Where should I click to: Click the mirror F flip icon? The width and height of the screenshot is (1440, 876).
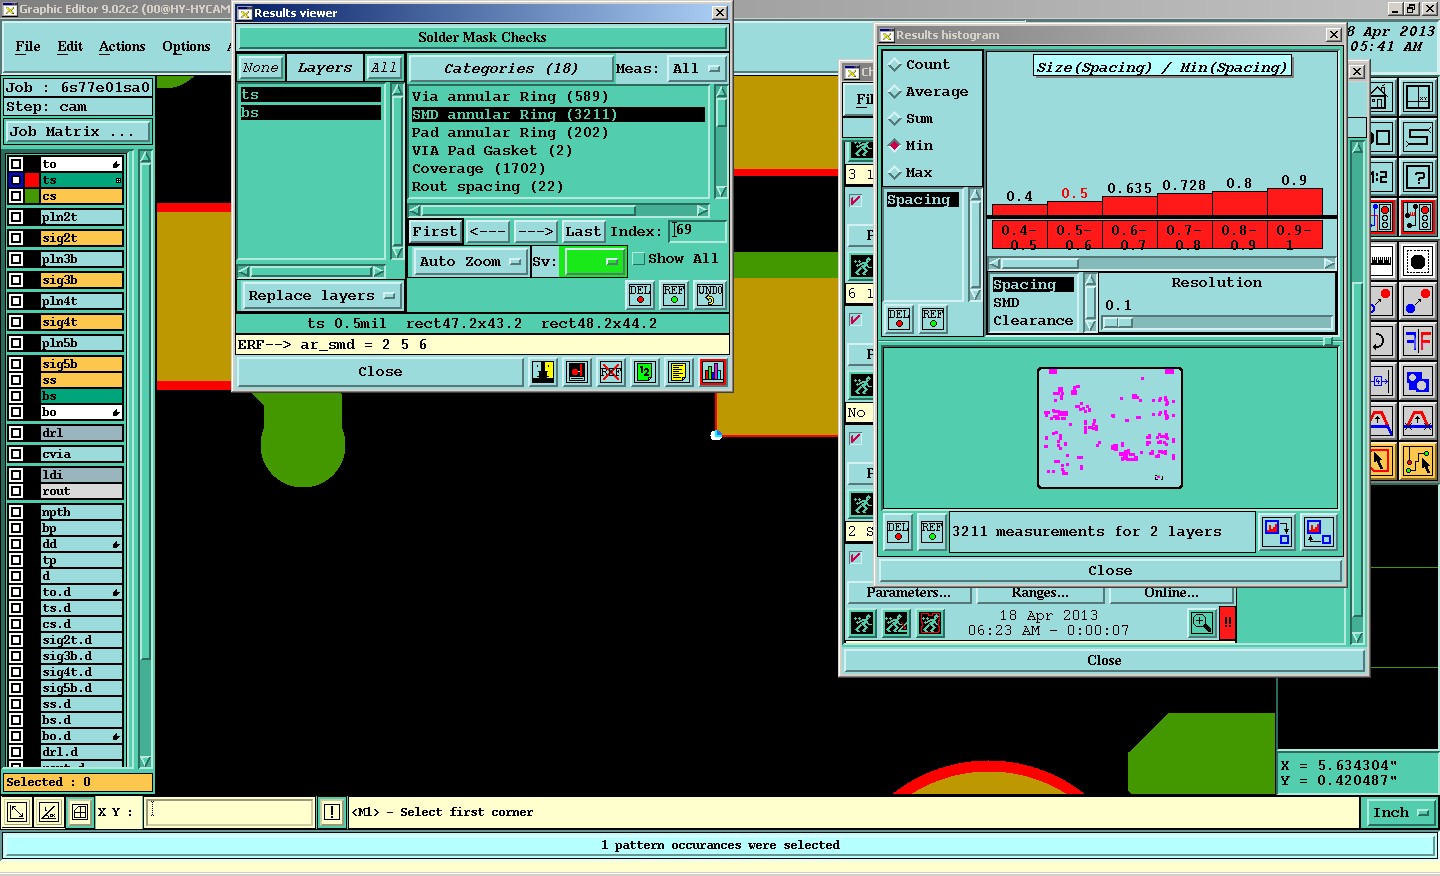1418,341
